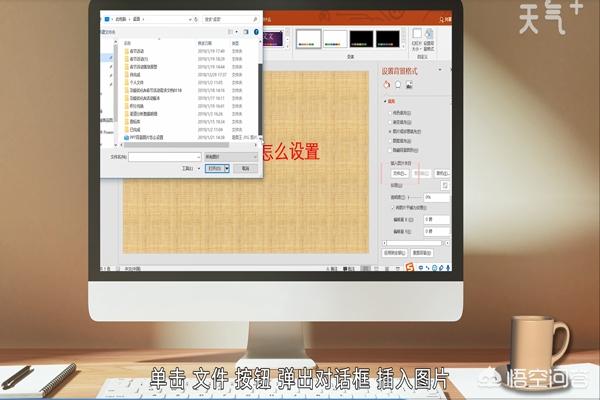The height and width of the screenshot is (400, 600).
Task: Click This PC in the breadcrumb path
Action: point(121,19)
